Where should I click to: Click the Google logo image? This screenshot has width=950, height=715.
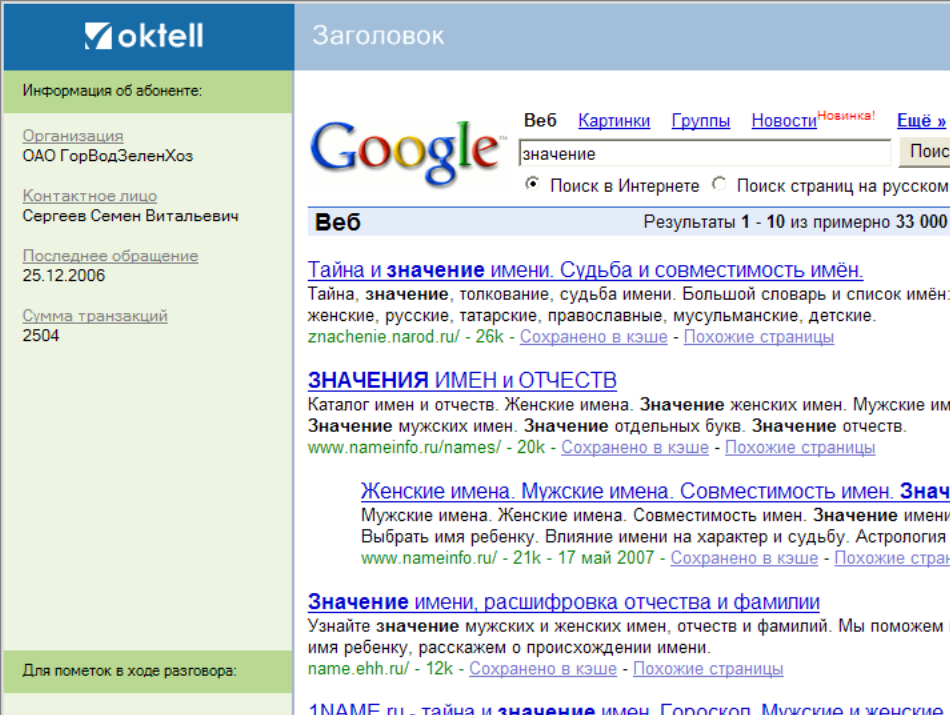pos(406,154)
